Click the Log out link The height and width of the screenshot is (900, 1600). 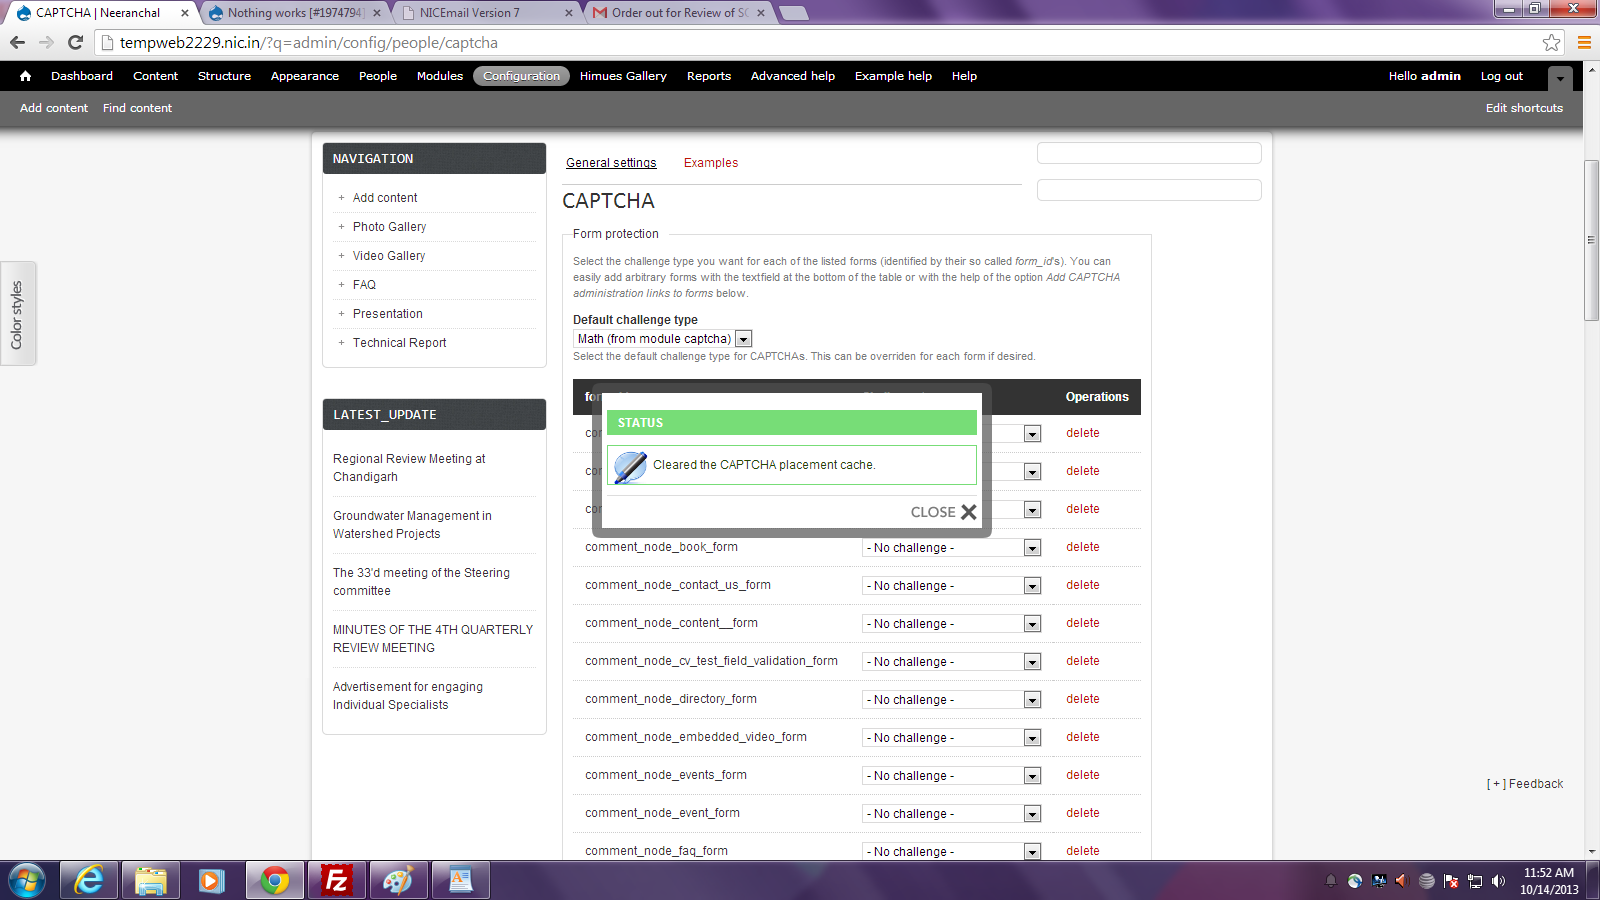pyautogui.click(x=1501, y=76)
